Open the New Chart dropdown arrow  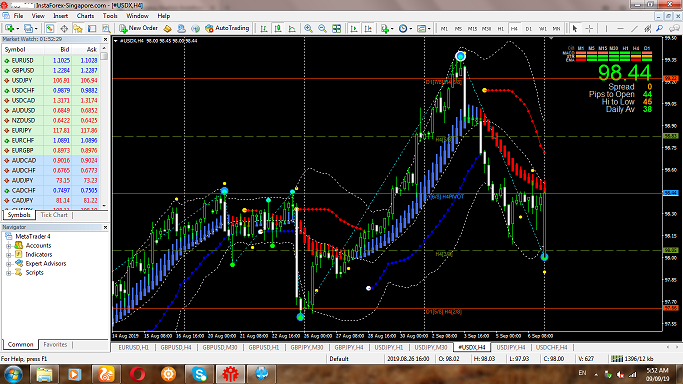[x=17, y=29]
